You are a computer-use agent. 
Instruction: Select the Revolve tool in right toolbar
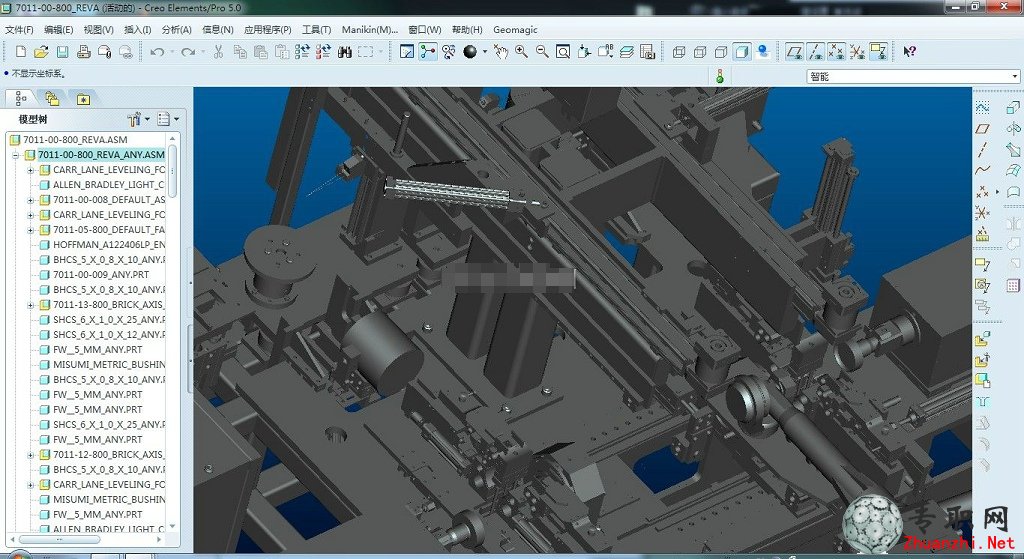coord(1013,129)
